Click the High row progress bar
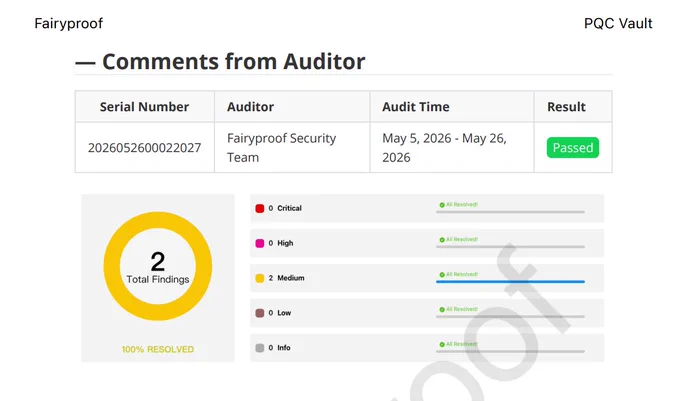 click(x=510, y=247)
